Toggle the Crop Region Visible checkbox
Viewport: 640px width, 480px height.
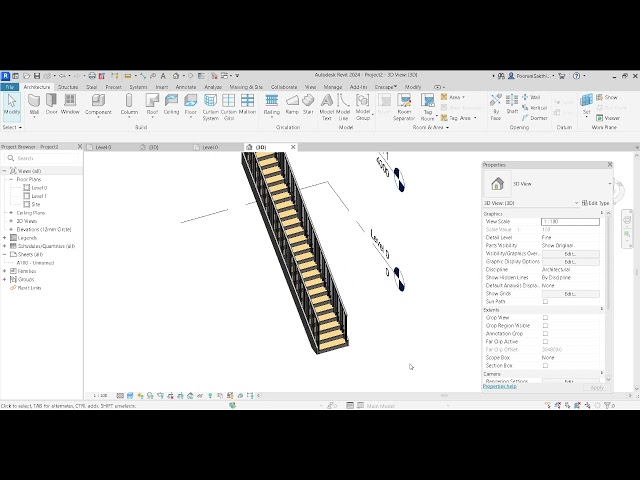545,326
